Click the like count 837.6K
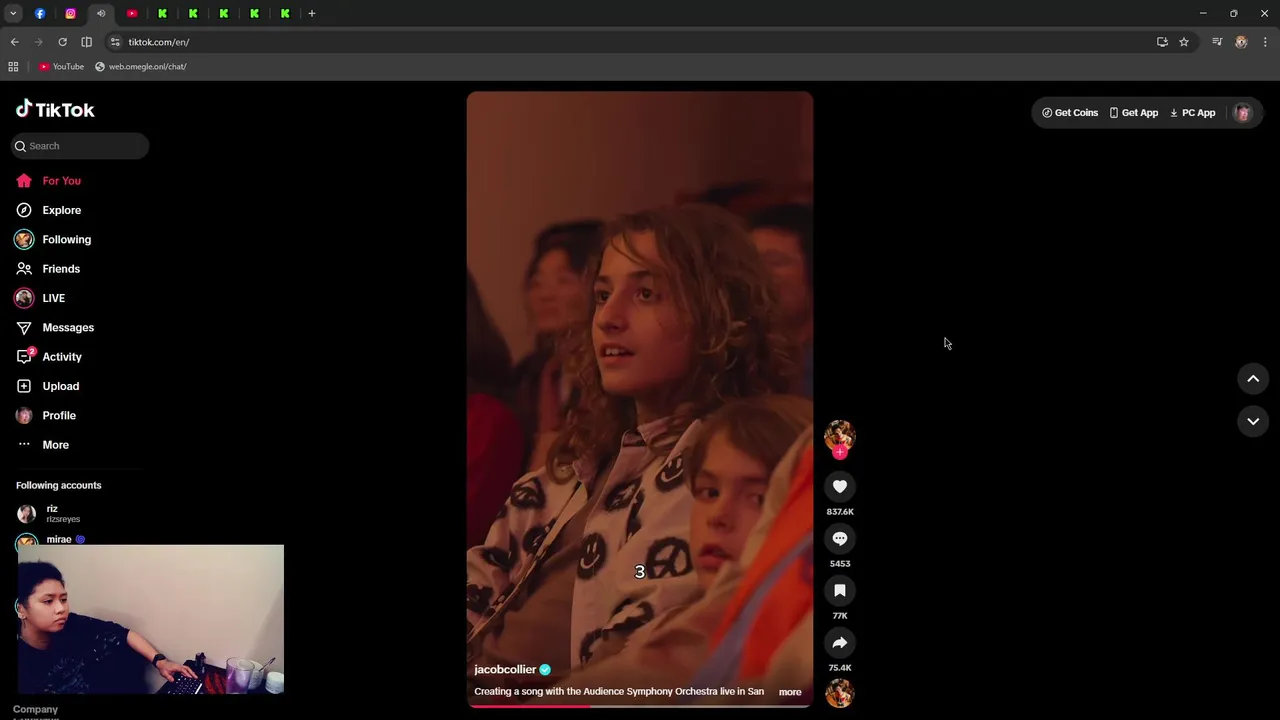 840,512
